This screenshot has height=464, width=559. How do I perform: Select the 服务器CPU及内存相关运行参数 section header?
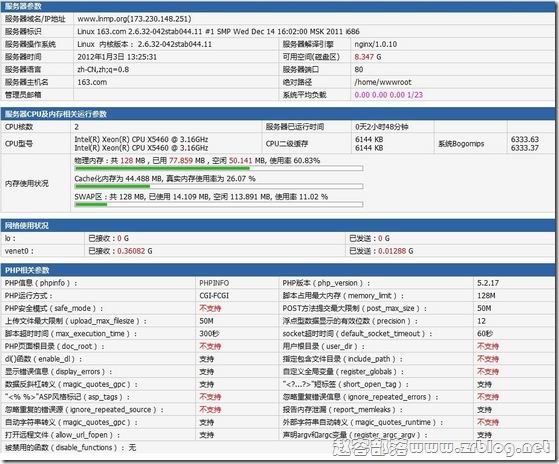point(277,114)
